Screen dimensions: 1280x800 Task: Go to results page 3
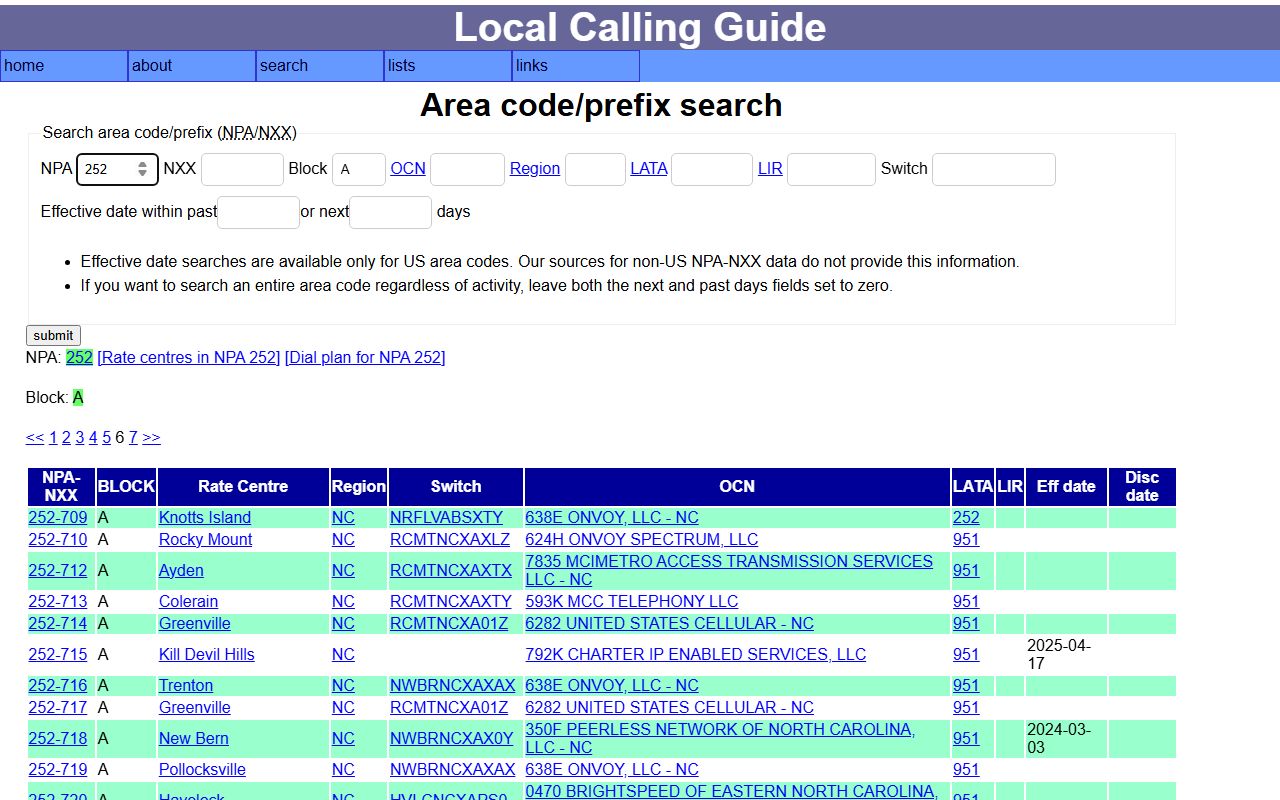(x=80, y=438)
